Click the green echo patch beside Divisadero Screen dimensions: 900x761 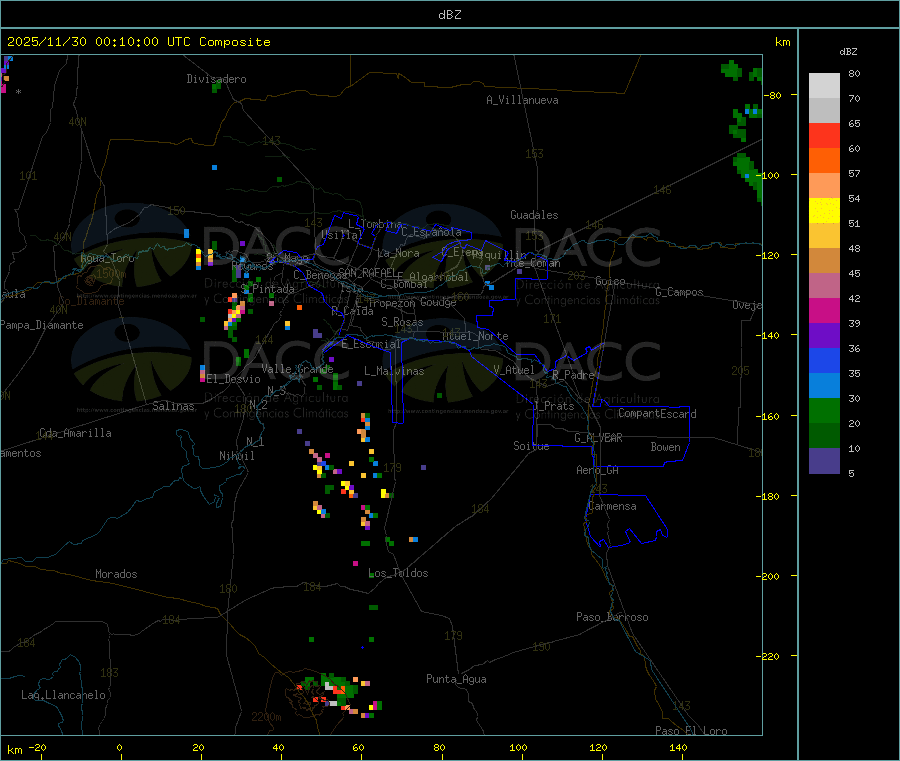tap(216, 87)
